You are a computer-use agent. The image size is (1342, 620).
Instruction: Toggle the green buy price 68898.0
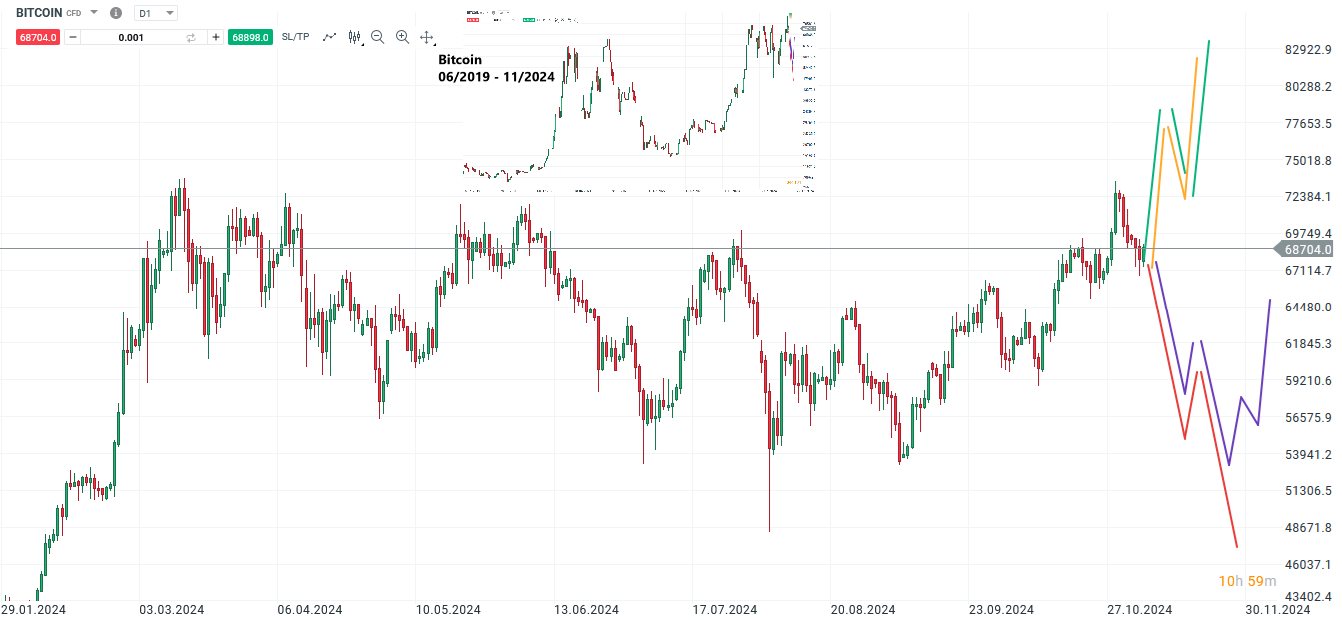click(249, 37)
